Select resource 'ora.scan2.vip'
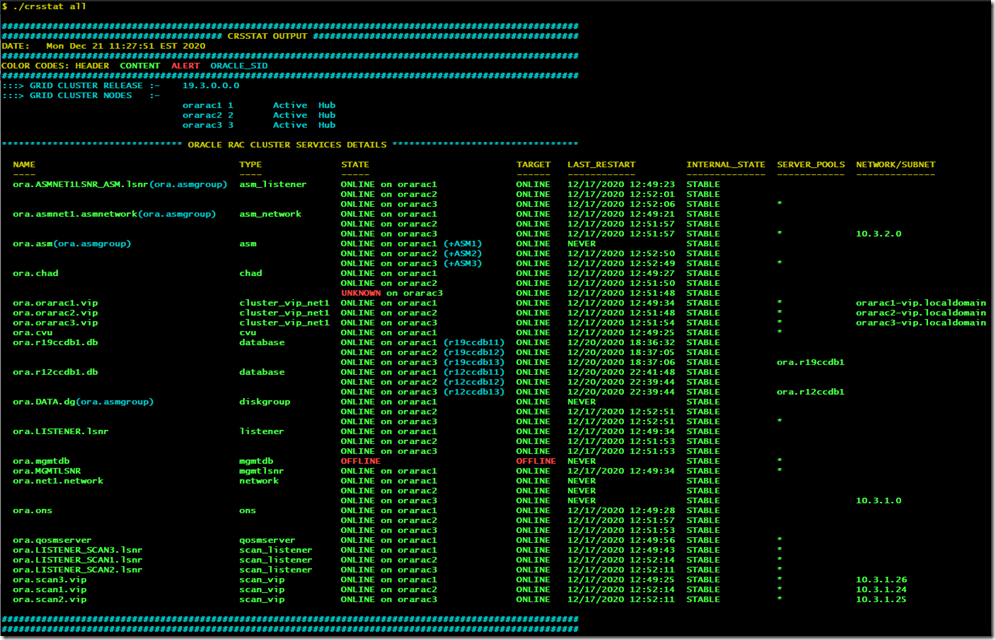 pyautogui.click(x=49, y=599)
